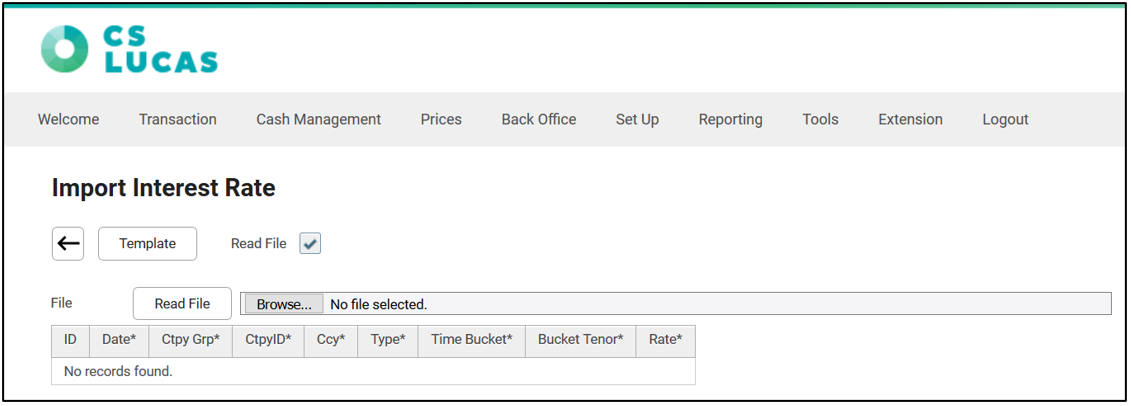Open the Reporting menu

click(730, 119)
